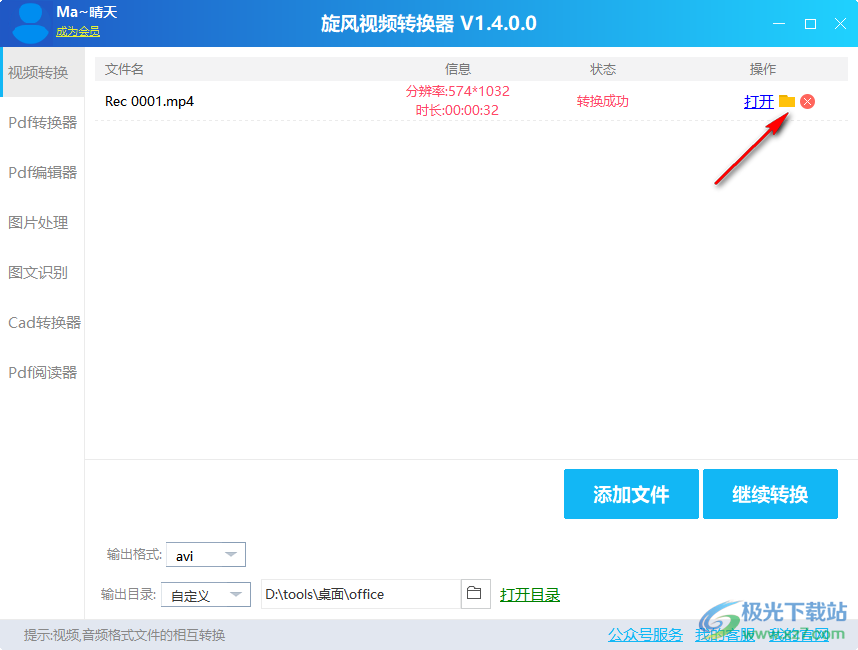The height and width of the screenshot is (650, 858).
Task: Click the 成为会员 membership link
Action: click(76, 32)
